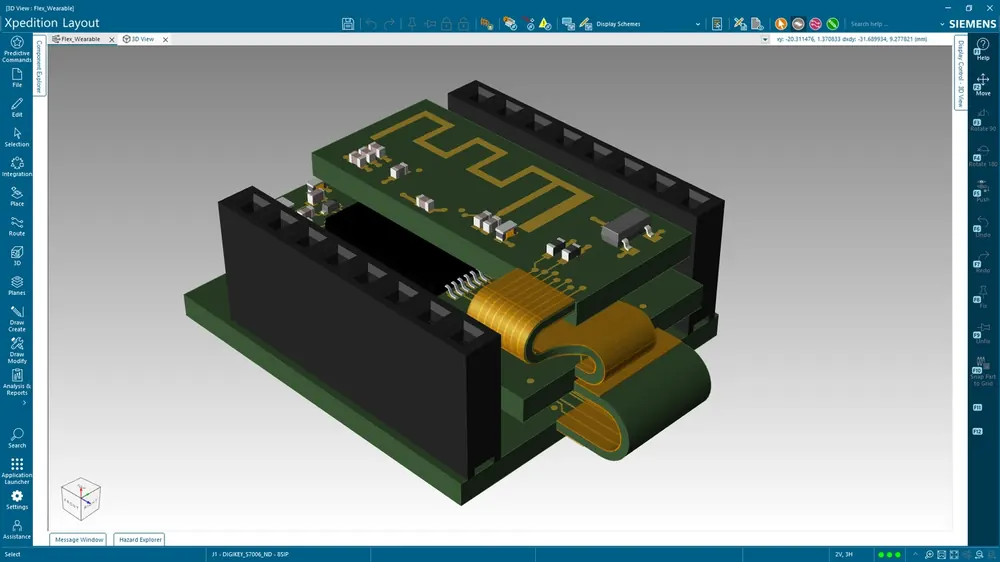Click the yellow warning hazard icon
1000x562 pixels.
[545, 24]
